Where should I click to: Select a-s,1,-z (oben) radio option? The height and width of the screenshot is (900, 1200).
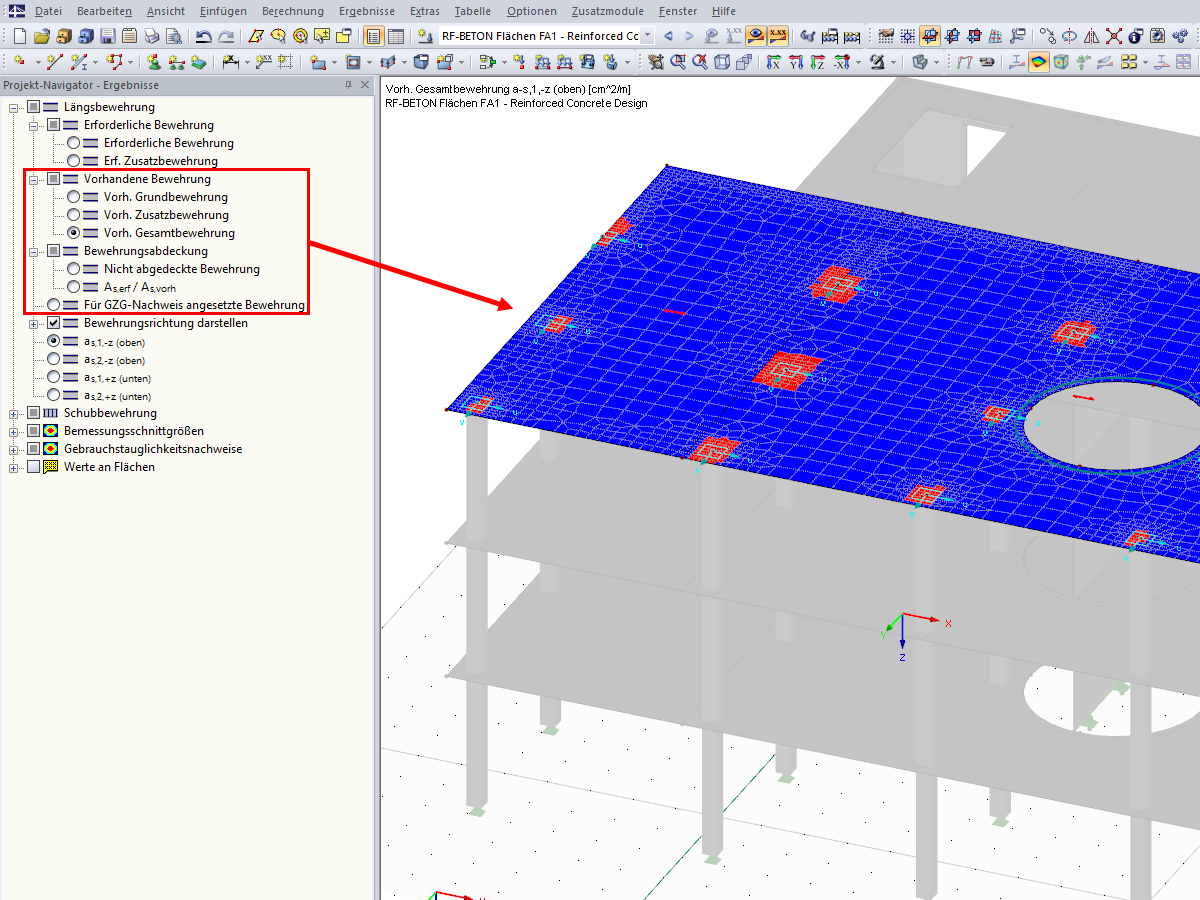pyautogui.click(x=53, y=341)
